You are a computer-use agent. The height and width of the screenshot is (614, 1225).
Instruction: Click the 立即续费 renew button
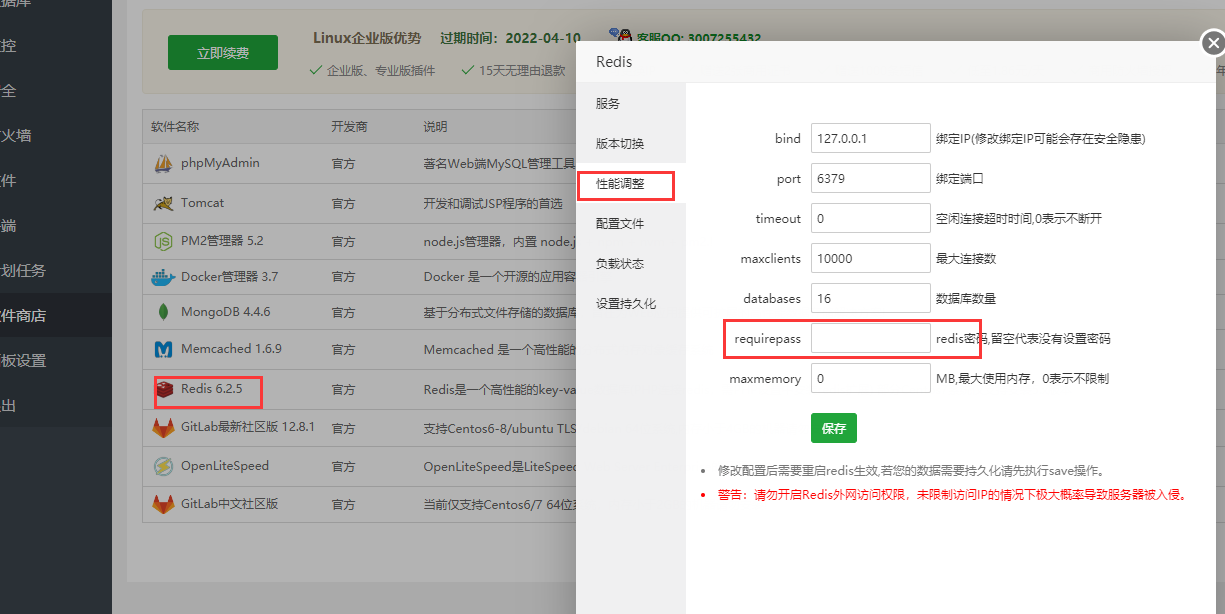coord(223,53)
